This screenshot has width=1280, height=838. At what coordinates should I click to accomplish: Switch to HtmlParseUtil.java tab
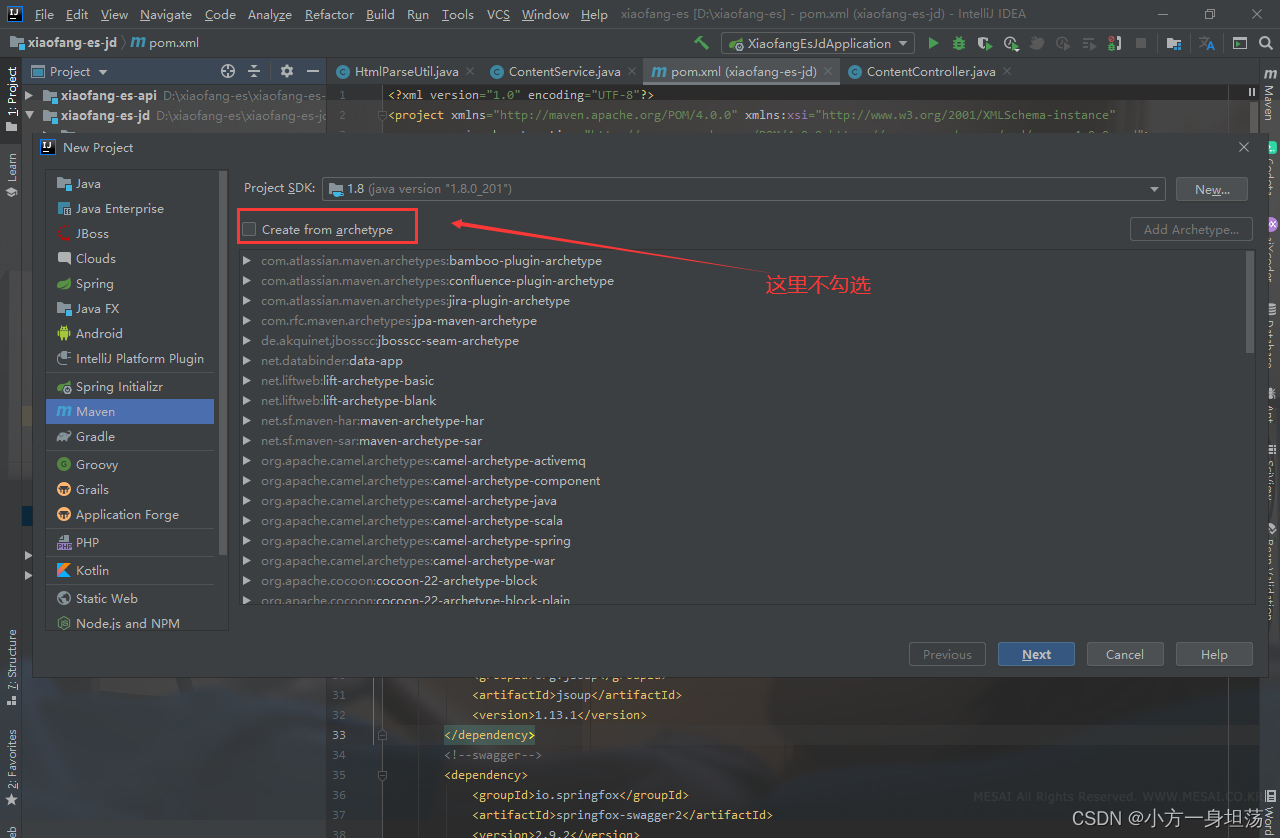406,71
